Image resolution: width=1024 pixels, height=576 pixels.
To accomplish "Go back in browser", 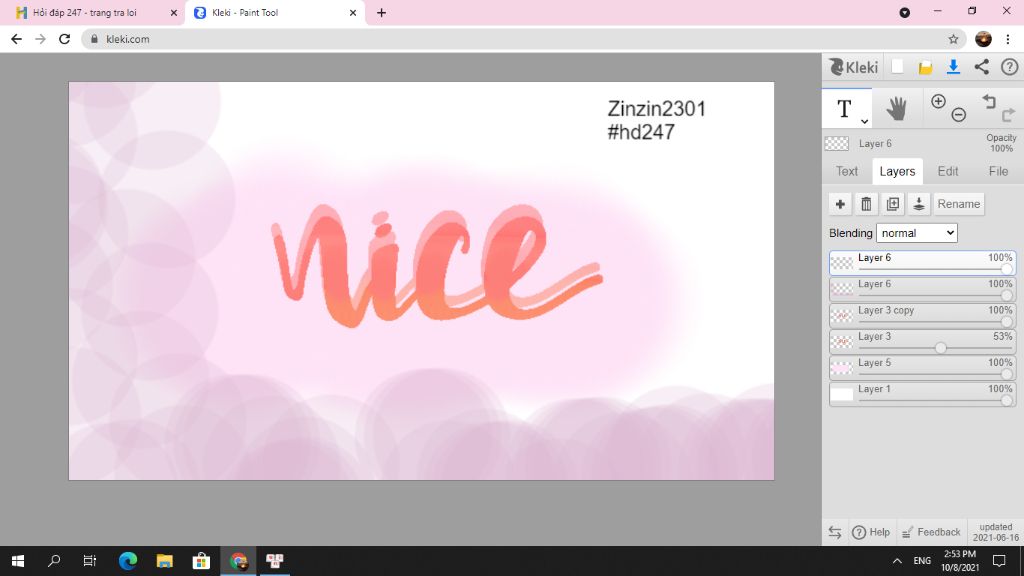I will point(16,39).
